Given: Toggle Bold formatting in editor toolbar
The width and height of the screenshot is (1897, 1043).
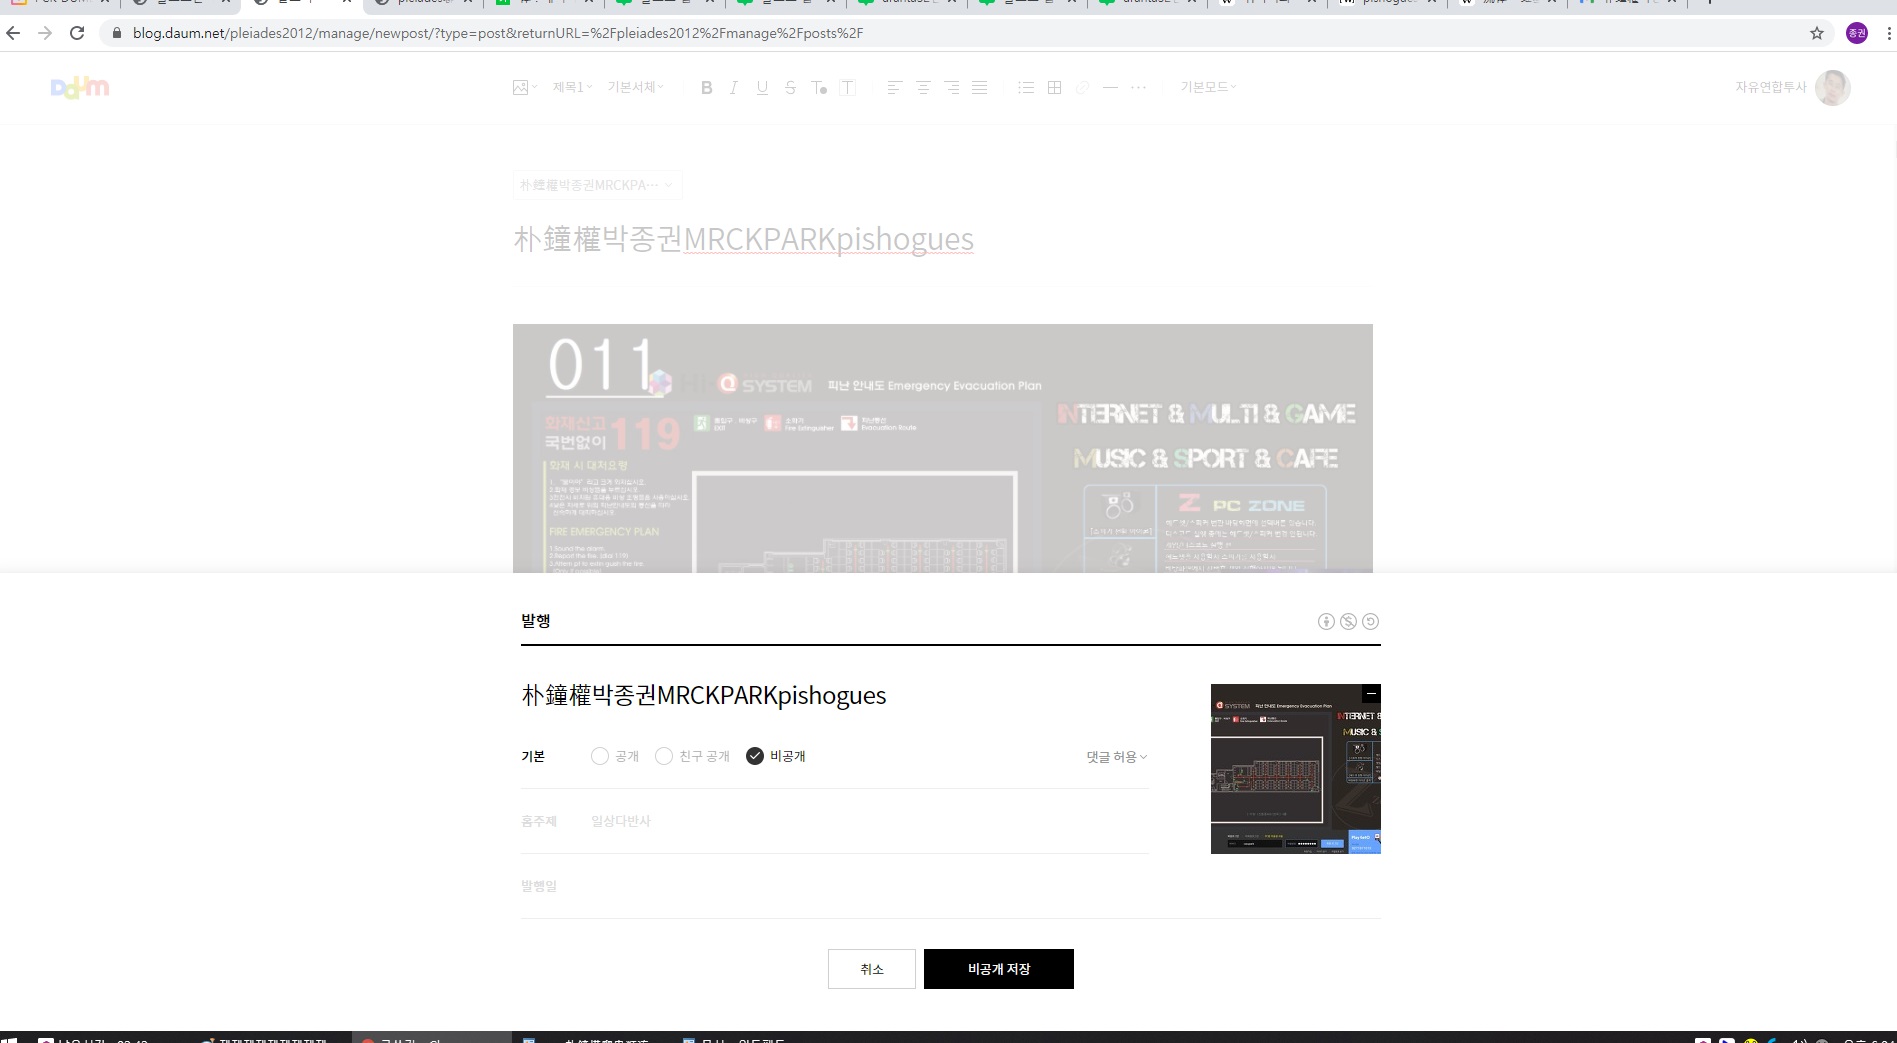Looking at the screenshot, I should tap(706, 88).
